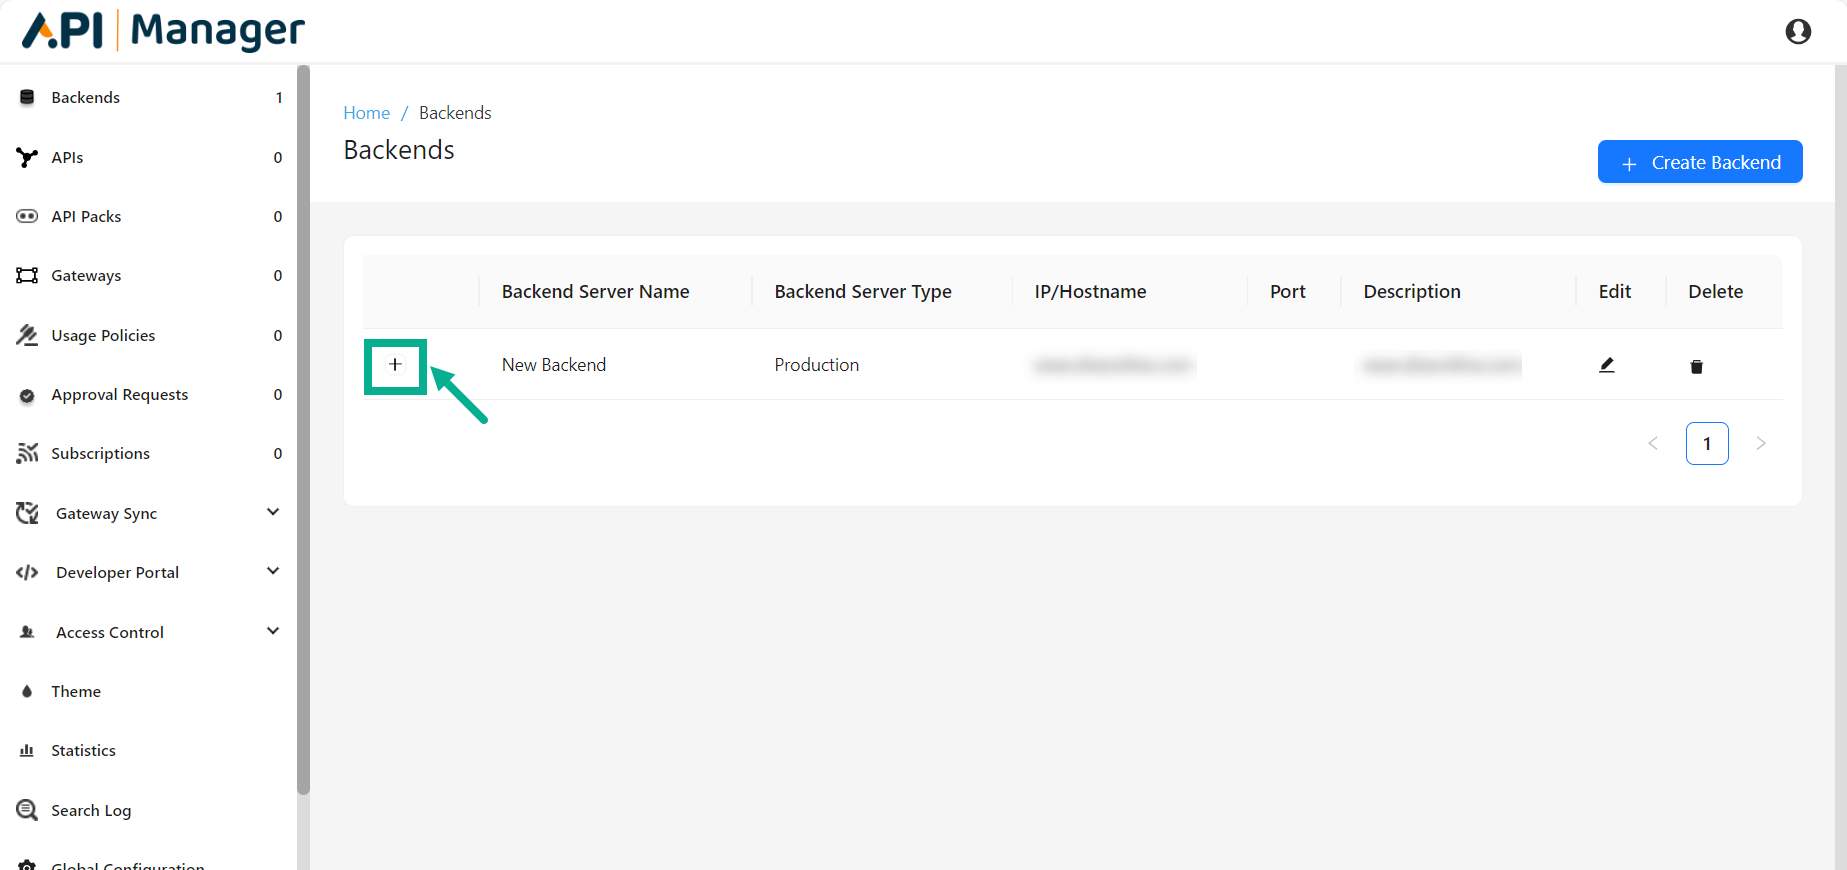Click the Usage Policies sidebar icon
Screen dimensions: 1847x870
pos(27,335)
